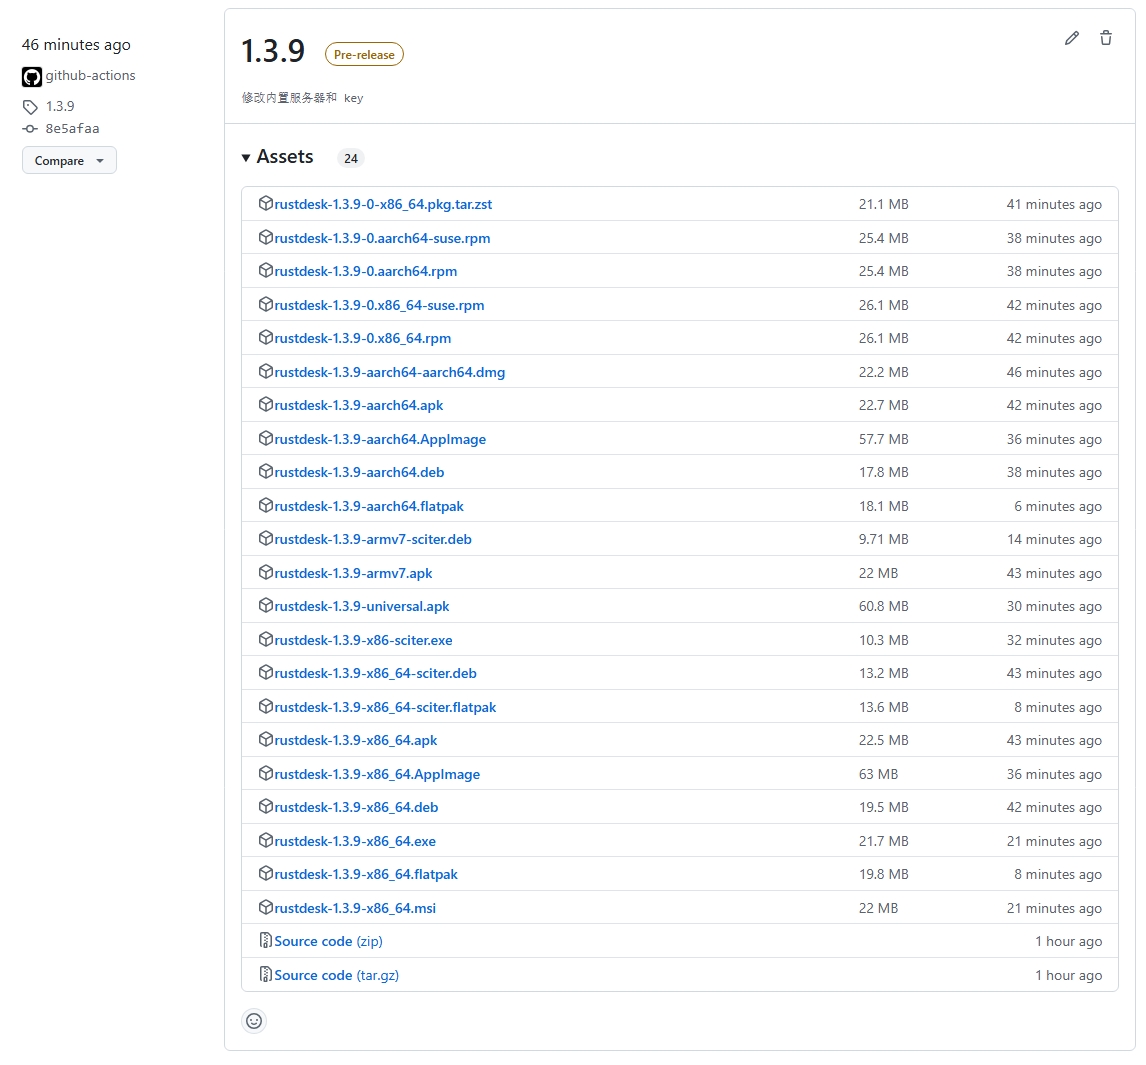This screenshot has height=1065, width=1146.
Task: Collapse the Assets section triangle
Action: pos(246,158)
